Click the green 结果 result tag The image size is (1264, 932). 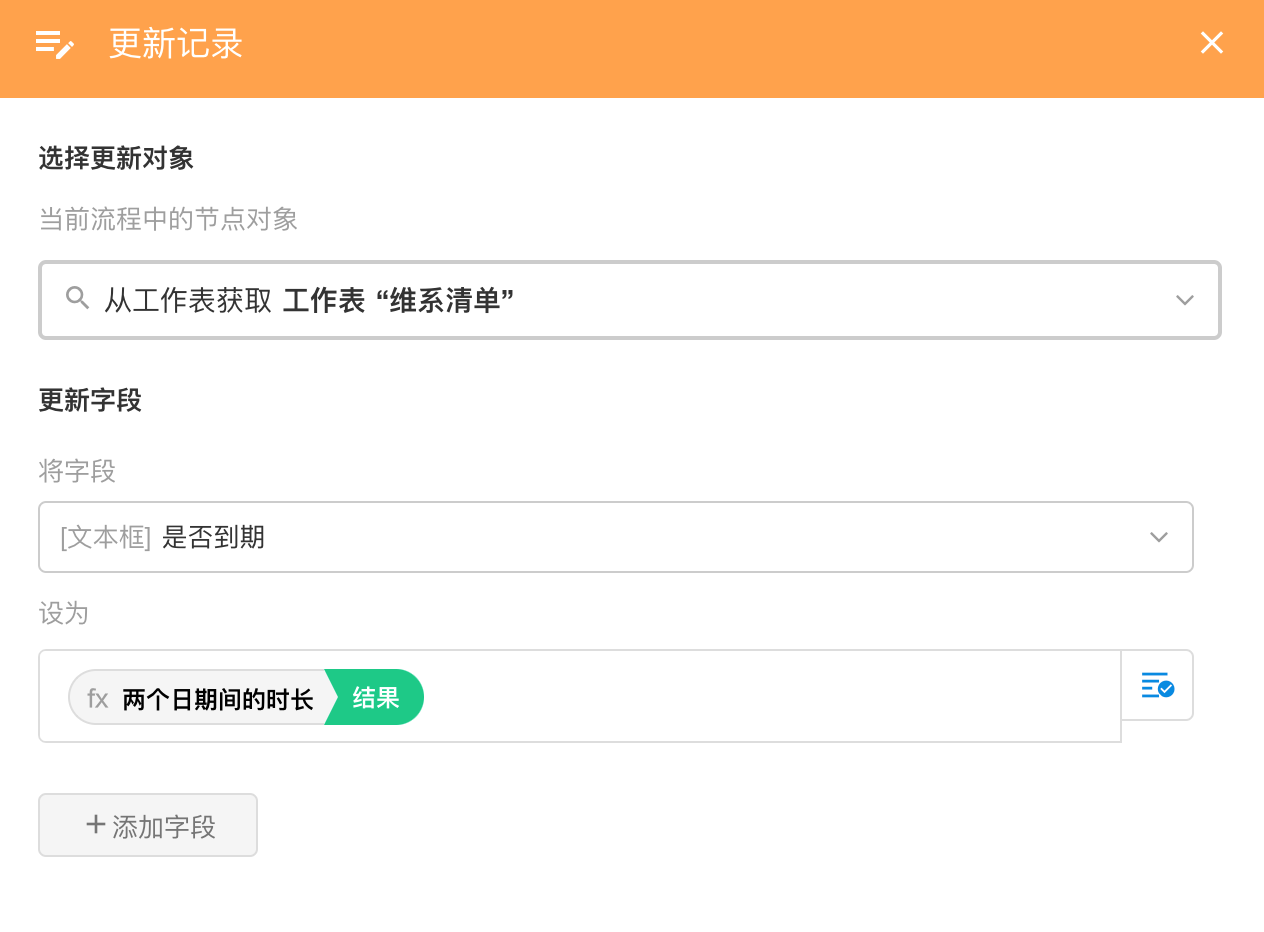pyautogui.click(x=376, y=698)
